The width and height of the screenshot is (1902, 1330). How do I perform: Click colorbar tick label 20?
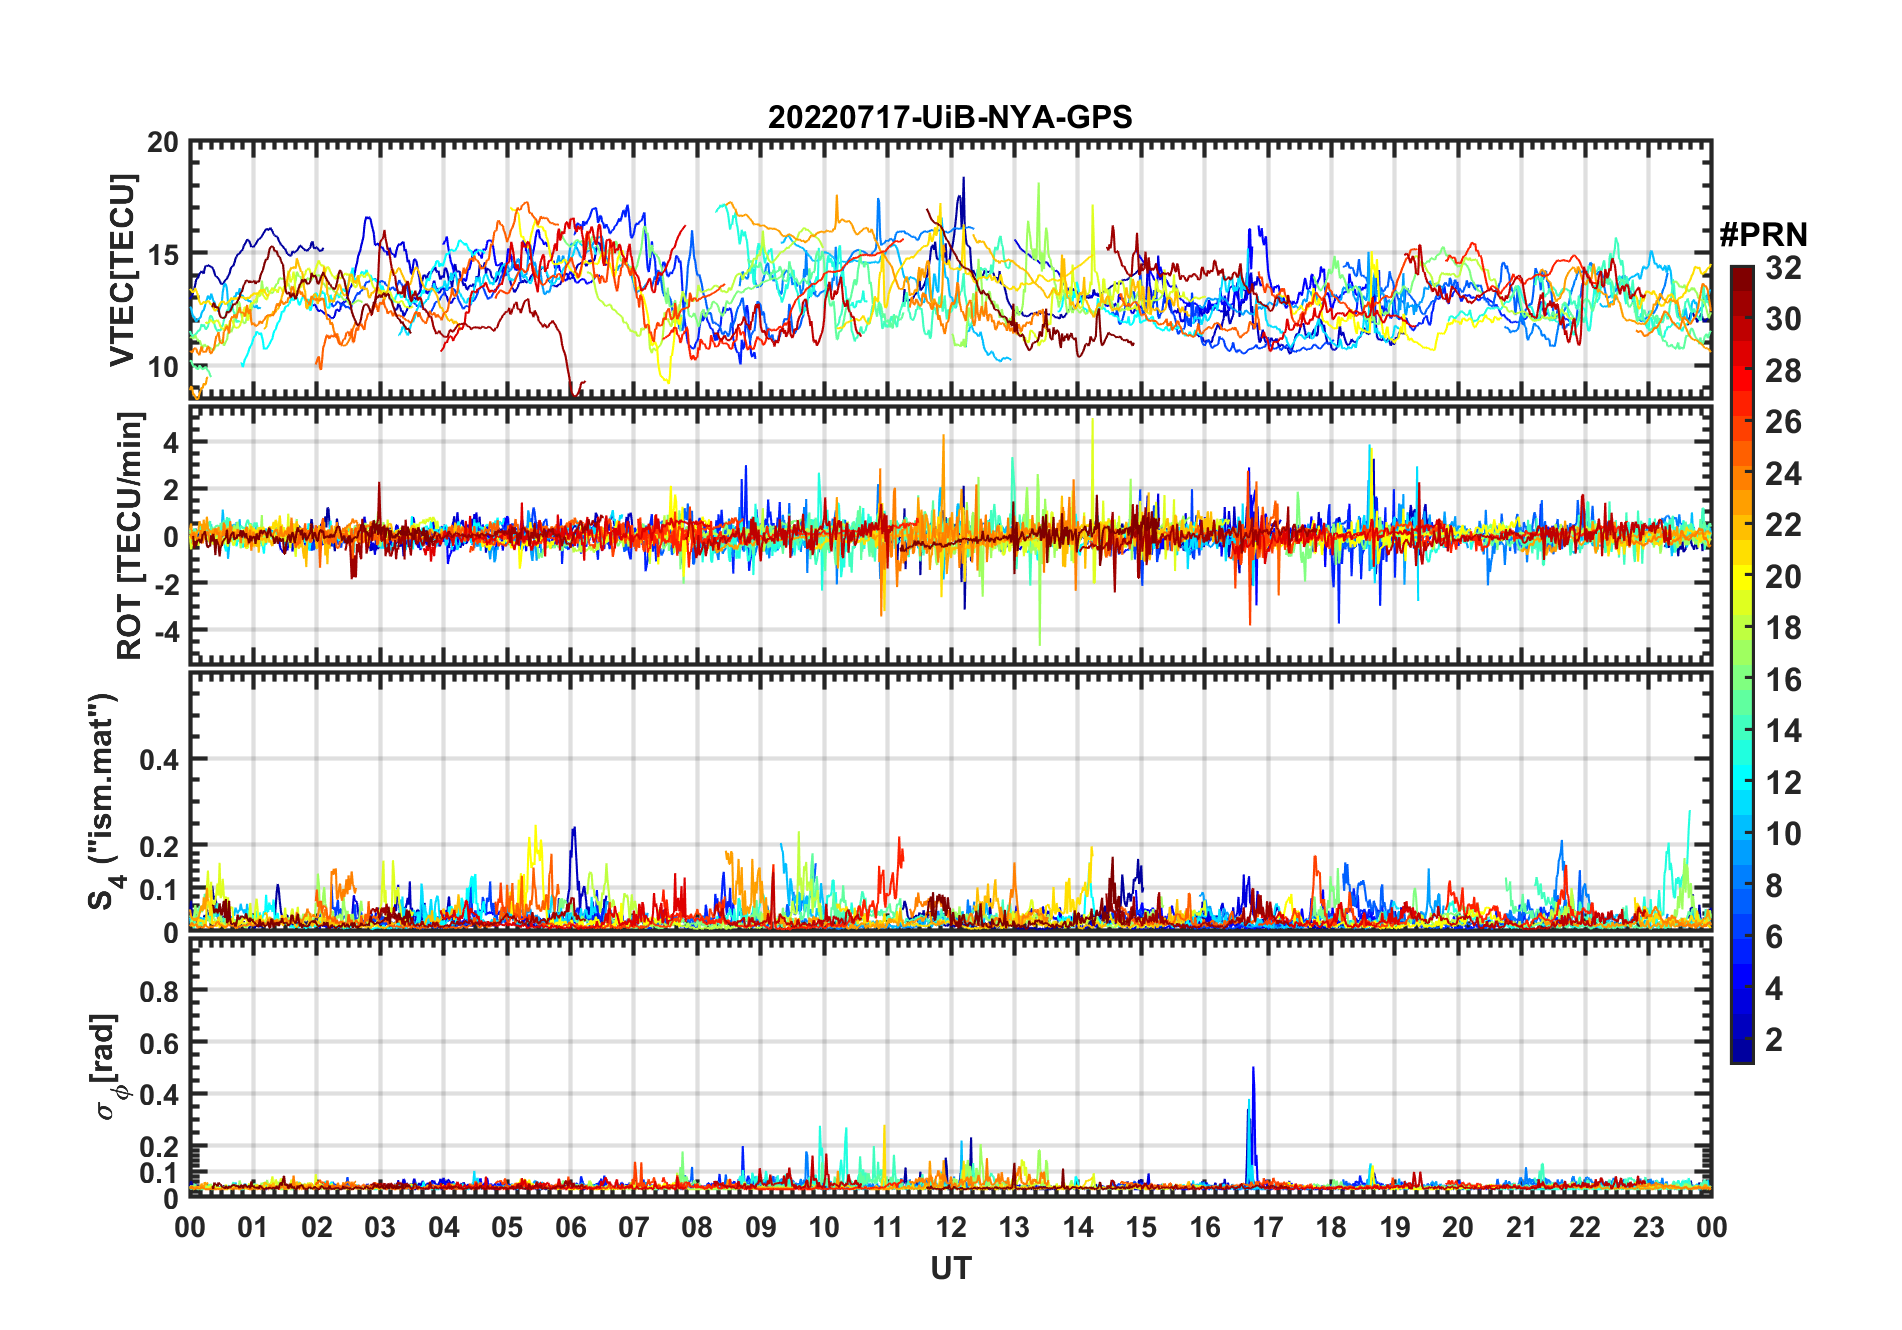(x=1783, y=576)
